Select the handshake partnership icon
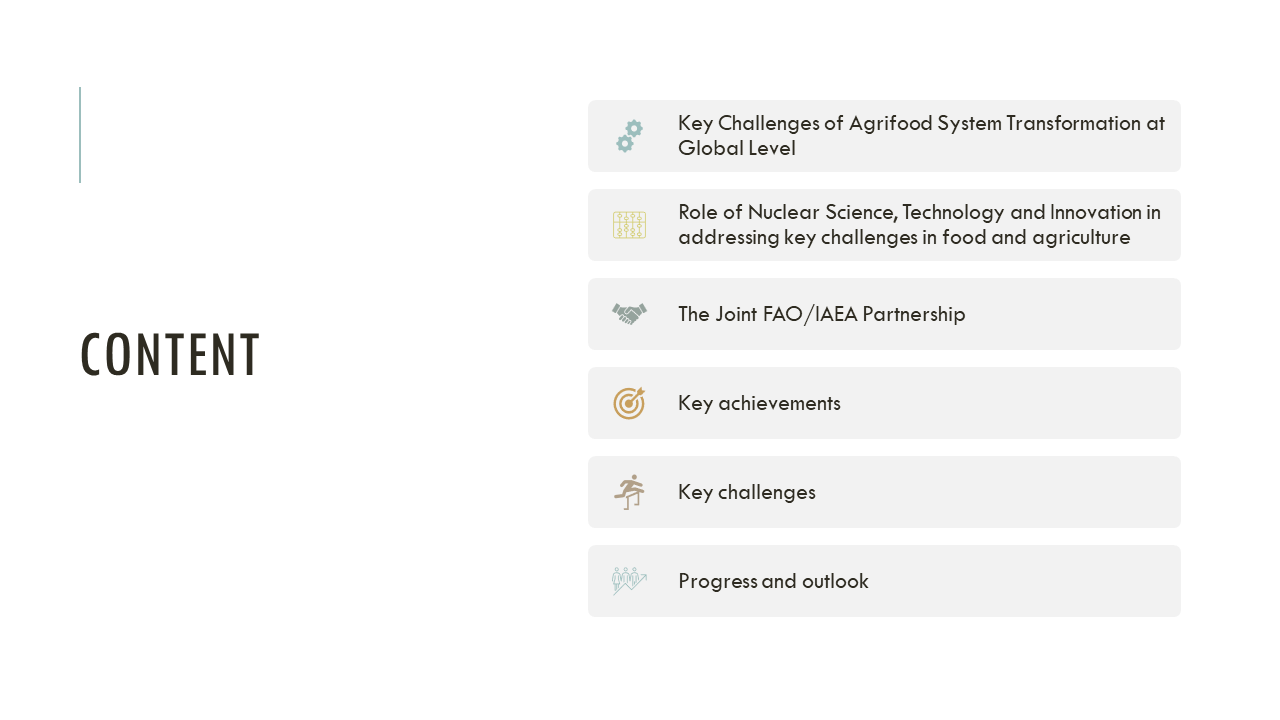Screen dimensions: 1280x720 tap(629, 314)
